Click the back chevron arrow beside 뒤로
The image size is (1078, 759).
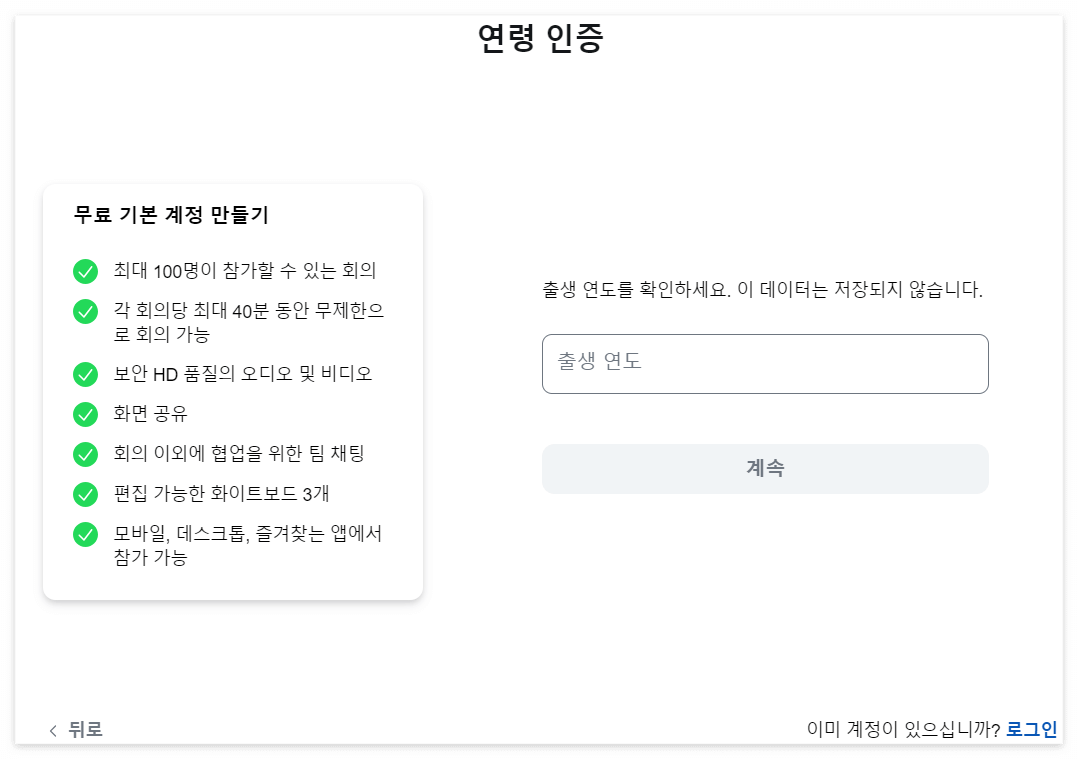pyautogui.click(x=52, y=730)
